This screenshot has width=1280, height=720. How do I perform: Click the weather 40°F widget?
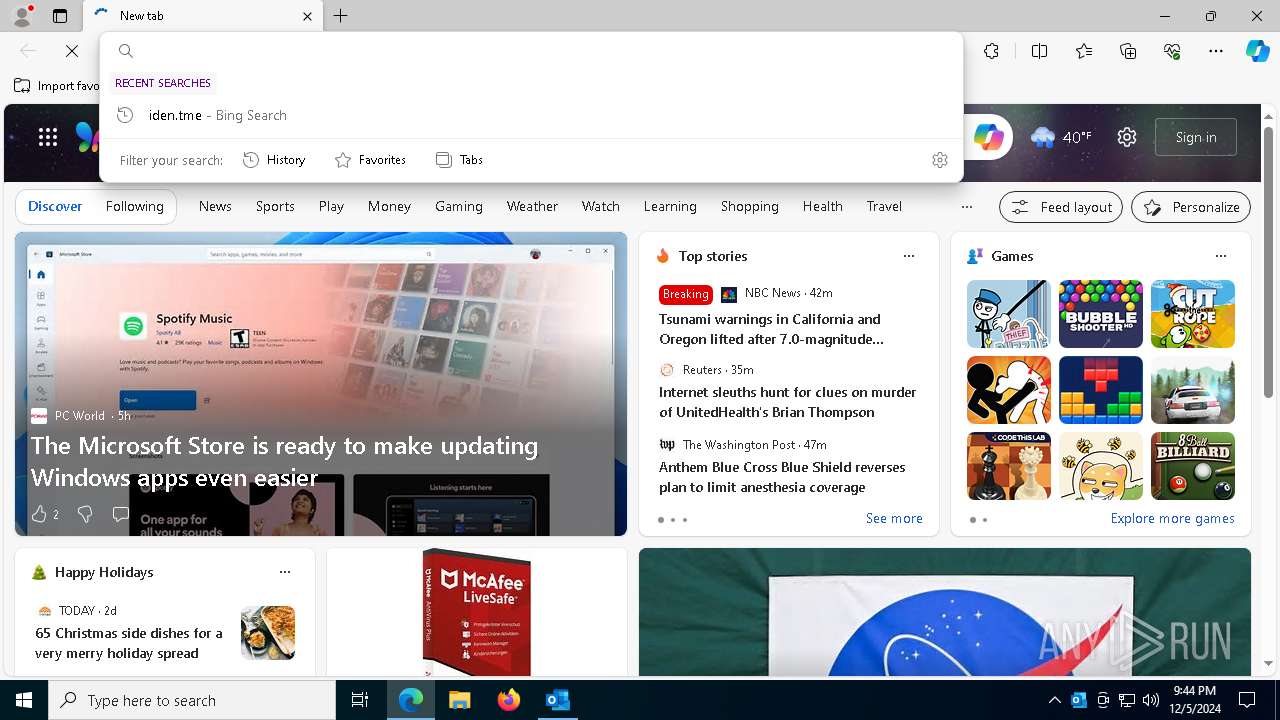pyautogui.click(x=1062, y=138)
